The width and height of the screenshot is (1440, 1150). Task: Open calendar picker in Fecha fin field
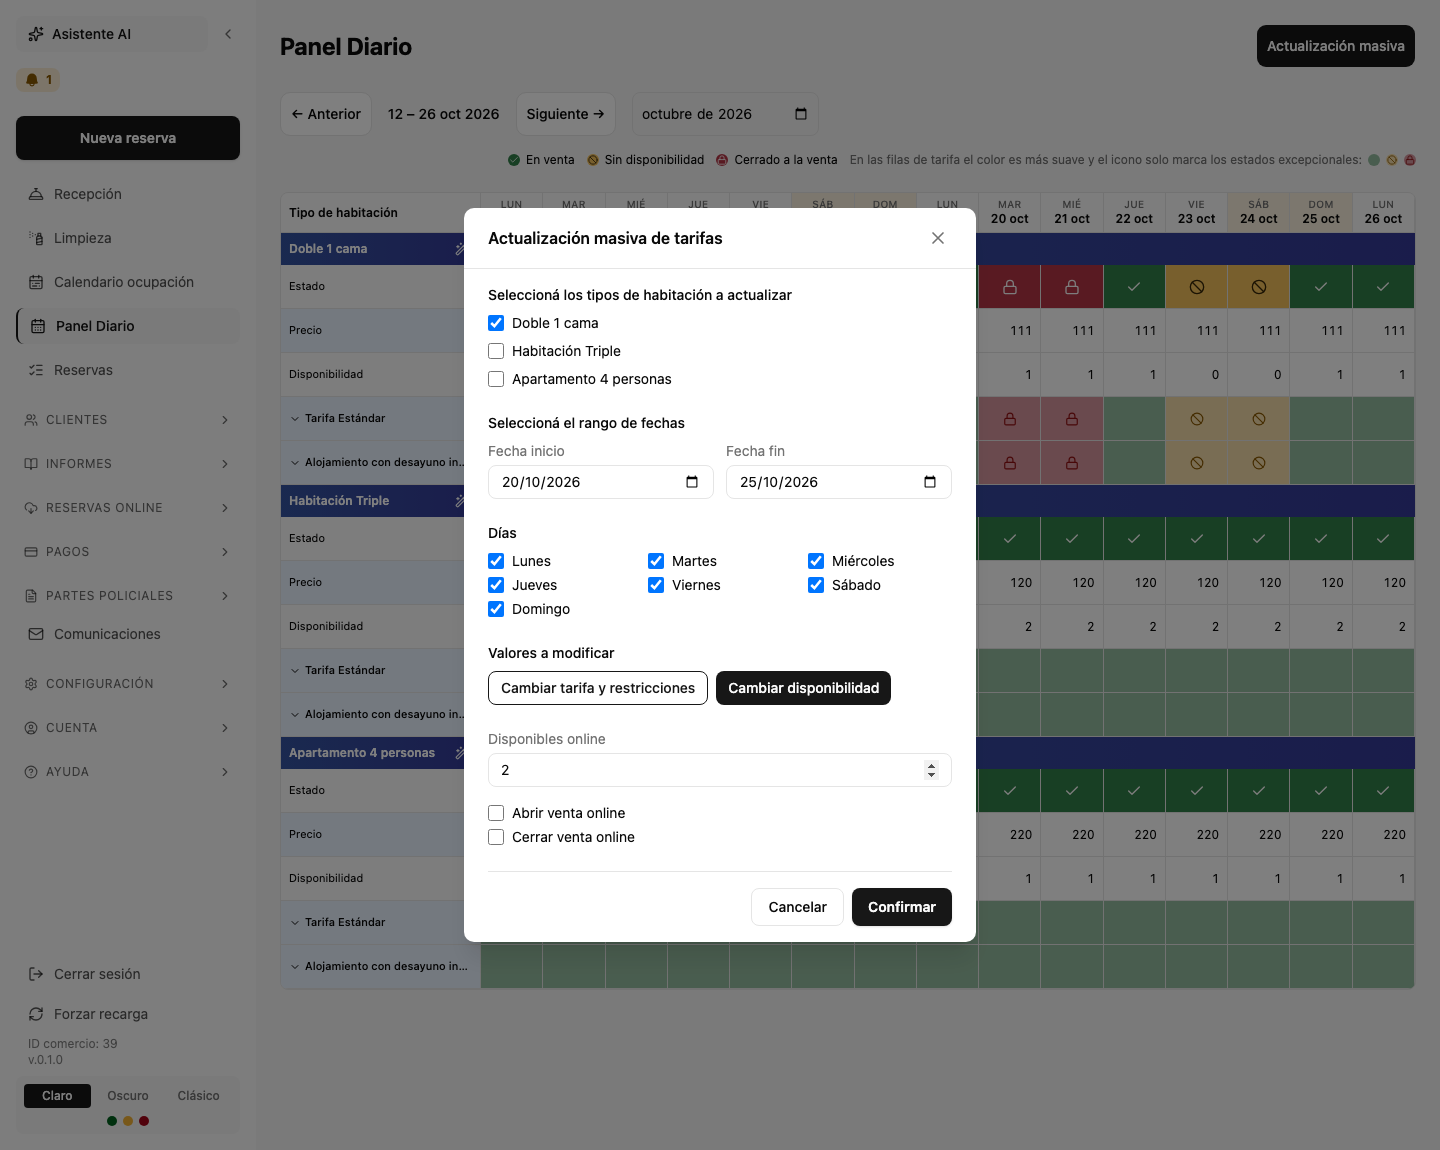pos(930,482)
